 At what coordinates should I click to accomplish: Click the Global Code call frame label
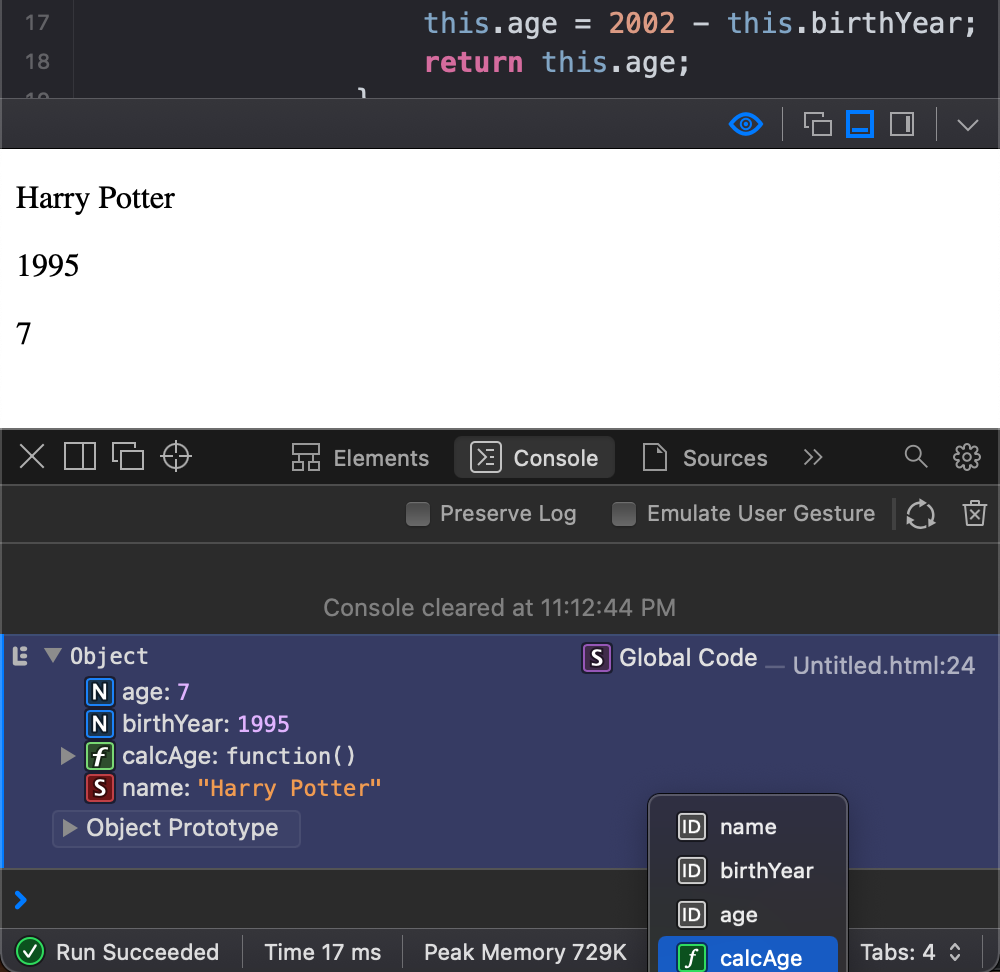tap(688, 658)
